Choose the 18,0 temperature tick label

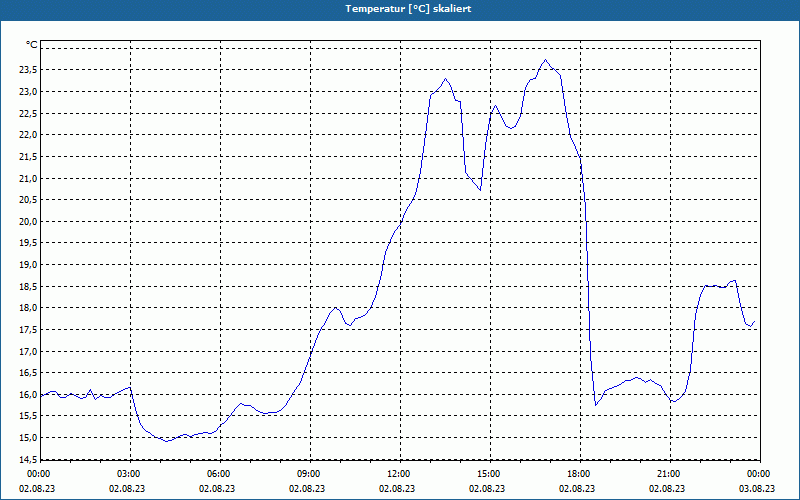[28, 308]
